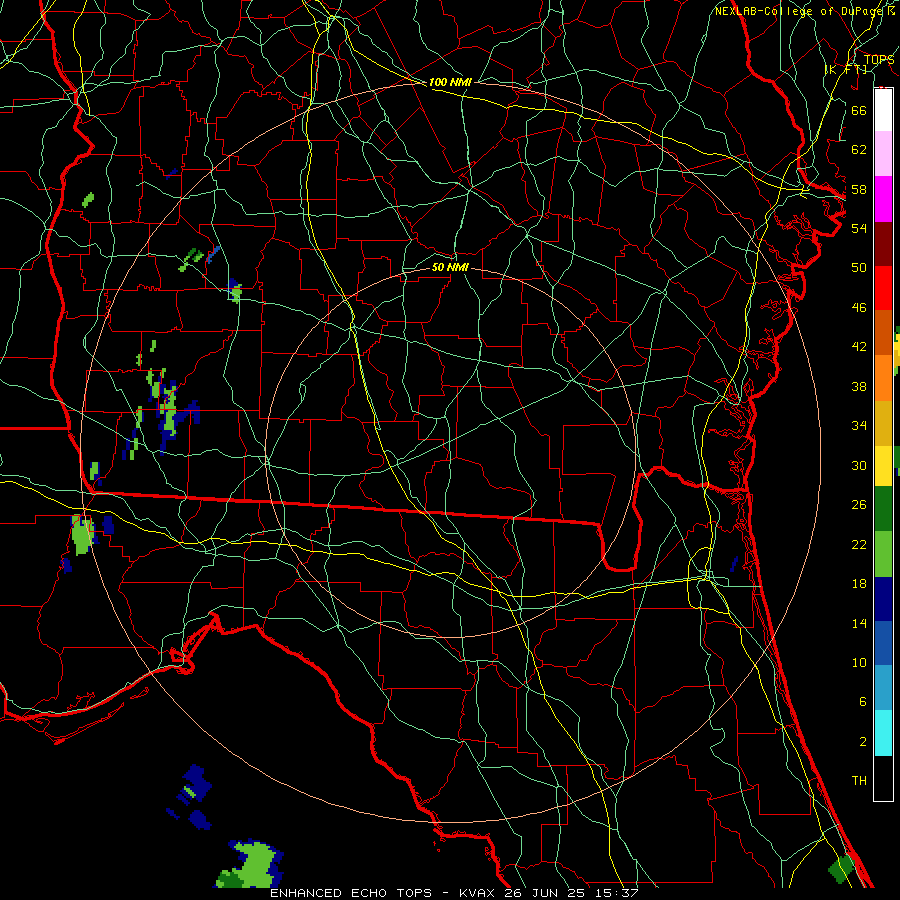This screenshot has height=900, width=900.
Task: Click the "6" legend value
Action: (862, 701)
